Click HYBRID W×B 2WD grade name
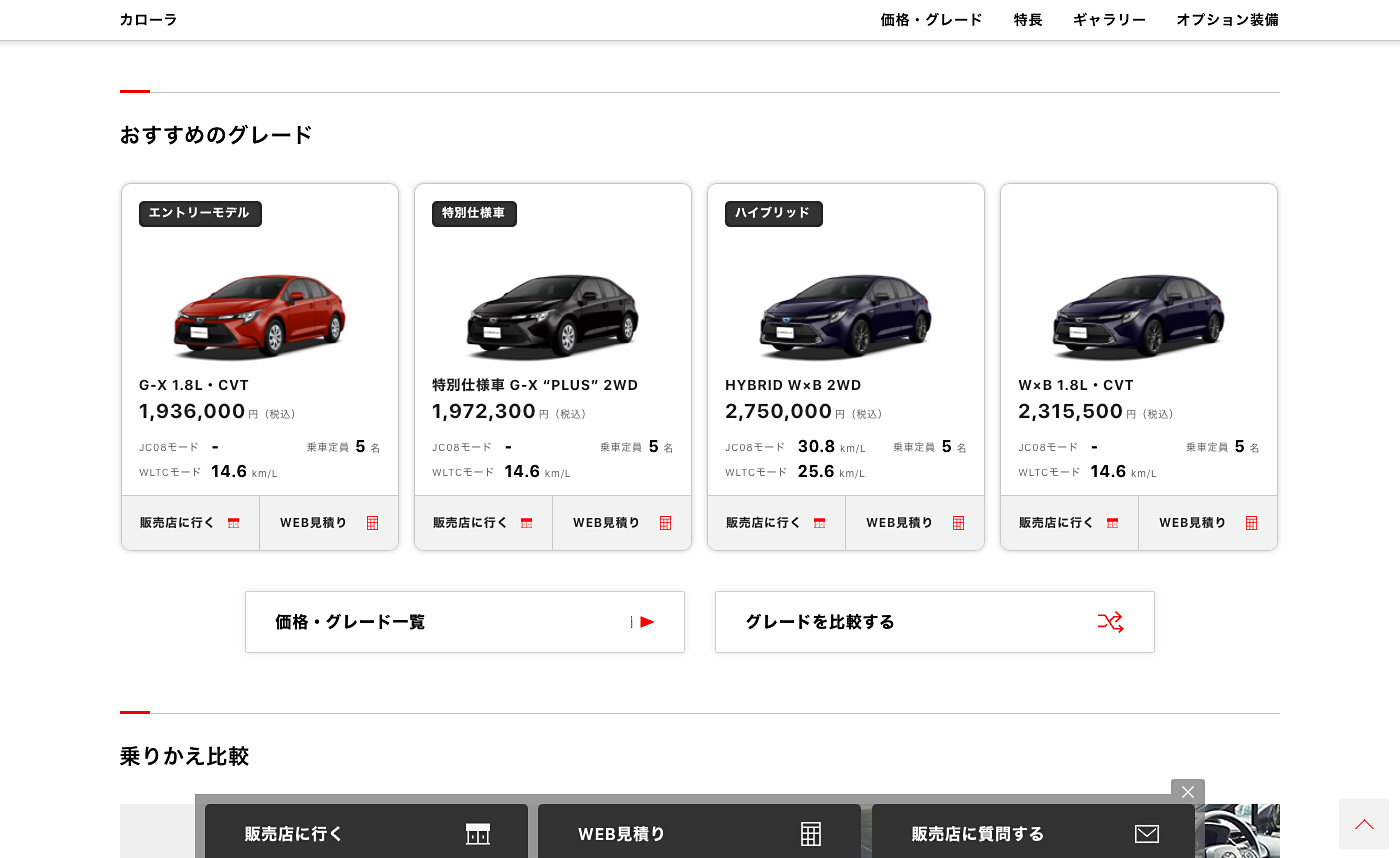The width and height of the screenshot is (1400, 858). tap(793, 385)
